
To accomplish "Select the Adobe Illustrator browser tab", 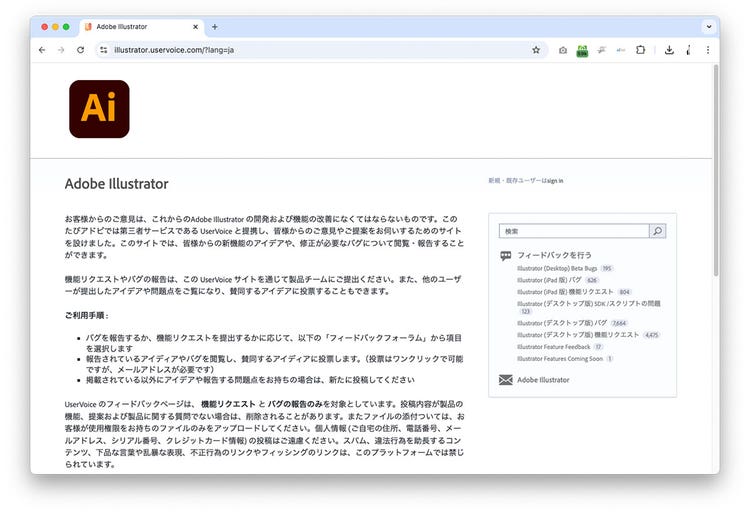I will tap(142, 27).
